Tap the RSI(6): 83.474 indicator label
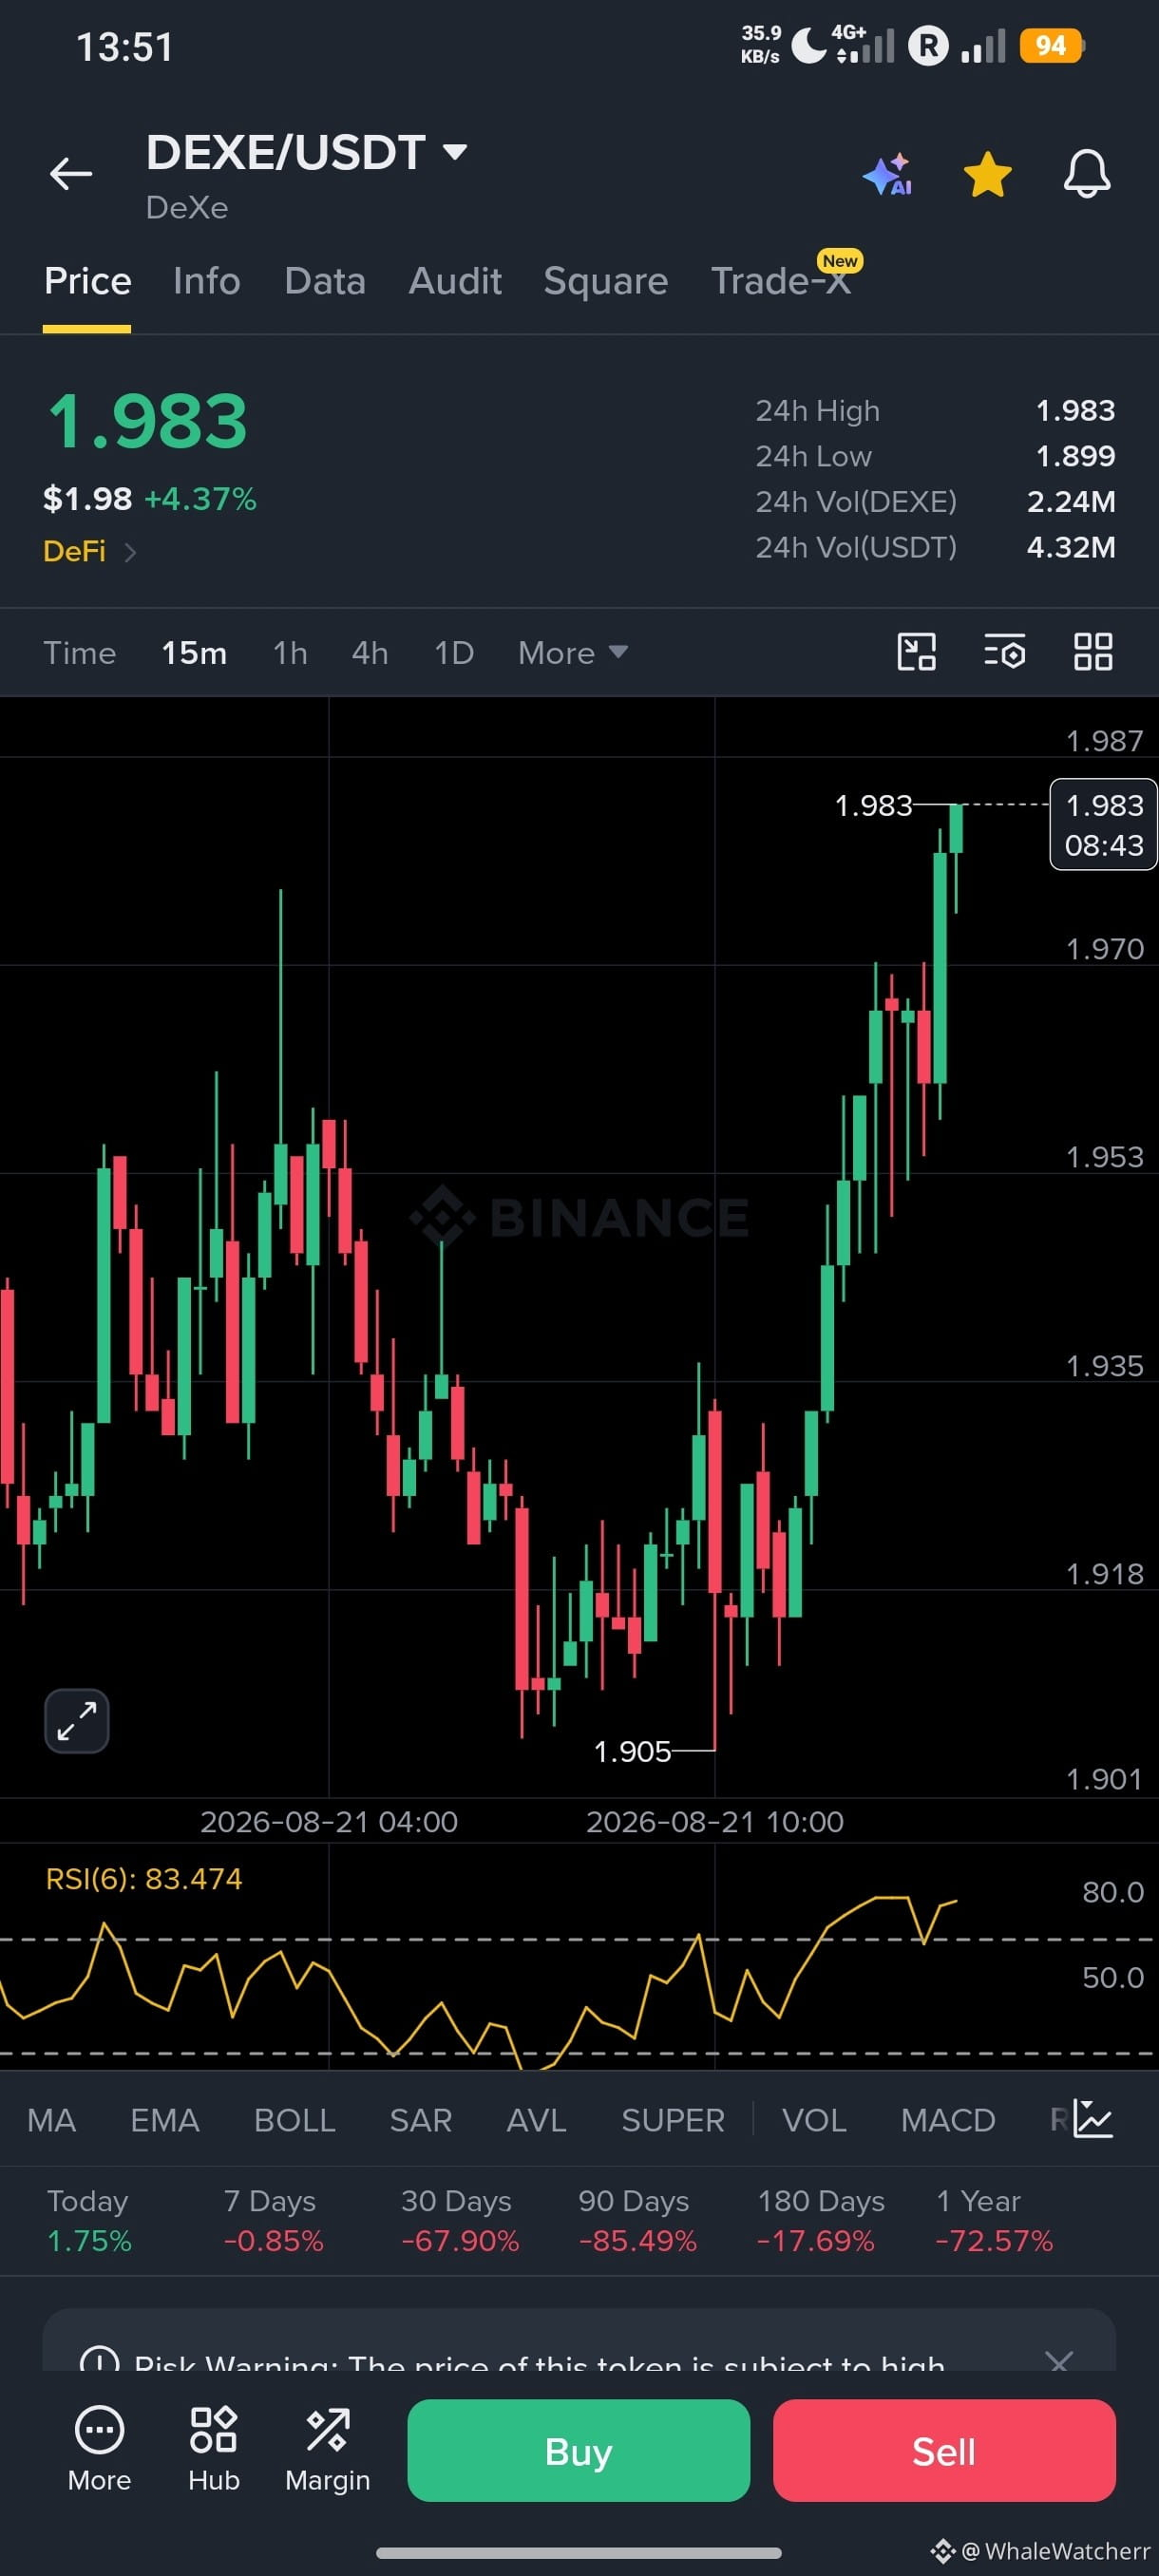Image resolution: width=1159 pixels, height=2576 pixels. [x=144, y=1879]
